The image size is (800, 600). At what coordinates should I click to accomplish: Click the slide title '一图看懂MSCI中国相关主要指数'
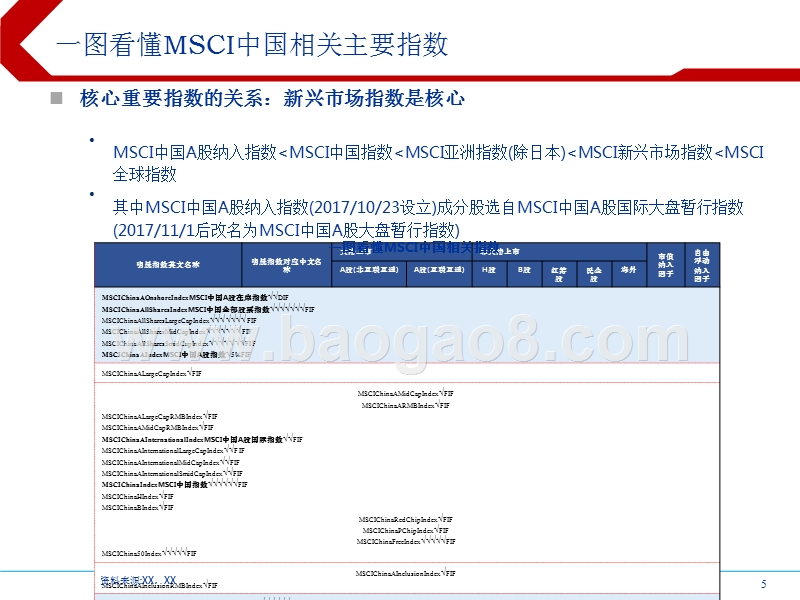(252, 44)
